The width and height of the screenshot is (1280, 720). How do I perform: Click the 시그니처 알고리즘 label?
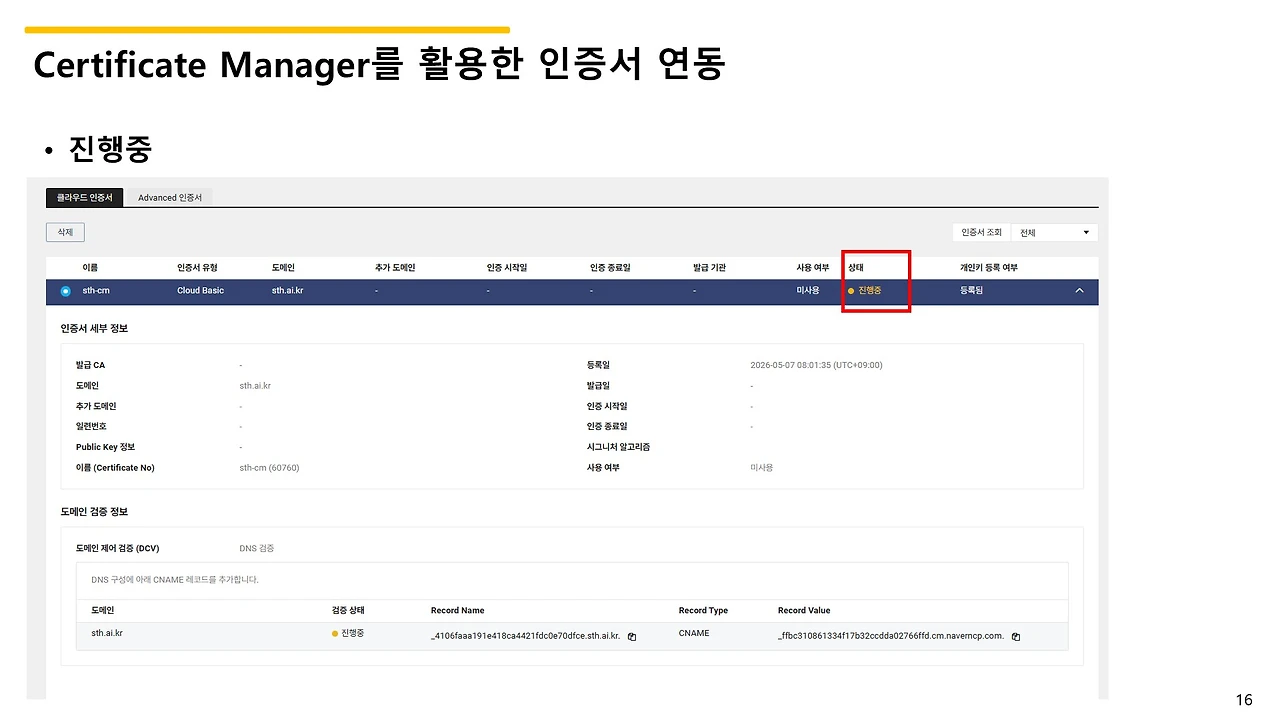pyautogui.click(x=618, y=447)
